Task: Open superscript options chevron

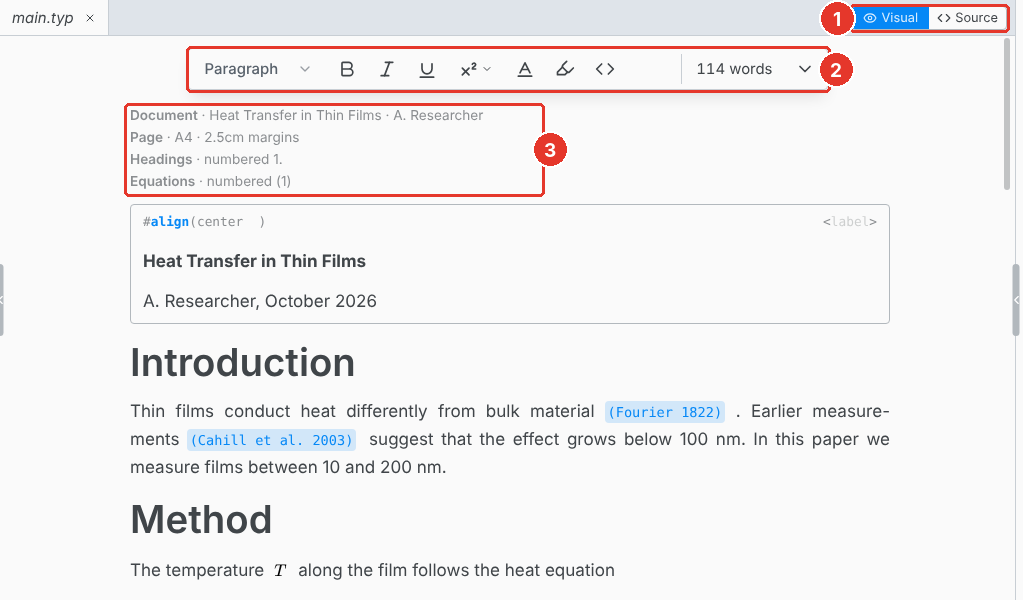Action: point(487,69)
